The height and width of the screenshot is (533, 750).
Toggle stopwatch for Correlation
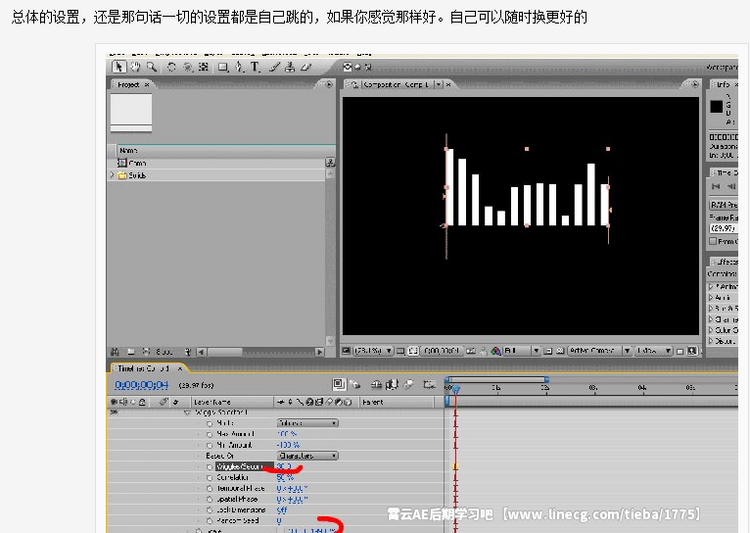click(210, 477)
